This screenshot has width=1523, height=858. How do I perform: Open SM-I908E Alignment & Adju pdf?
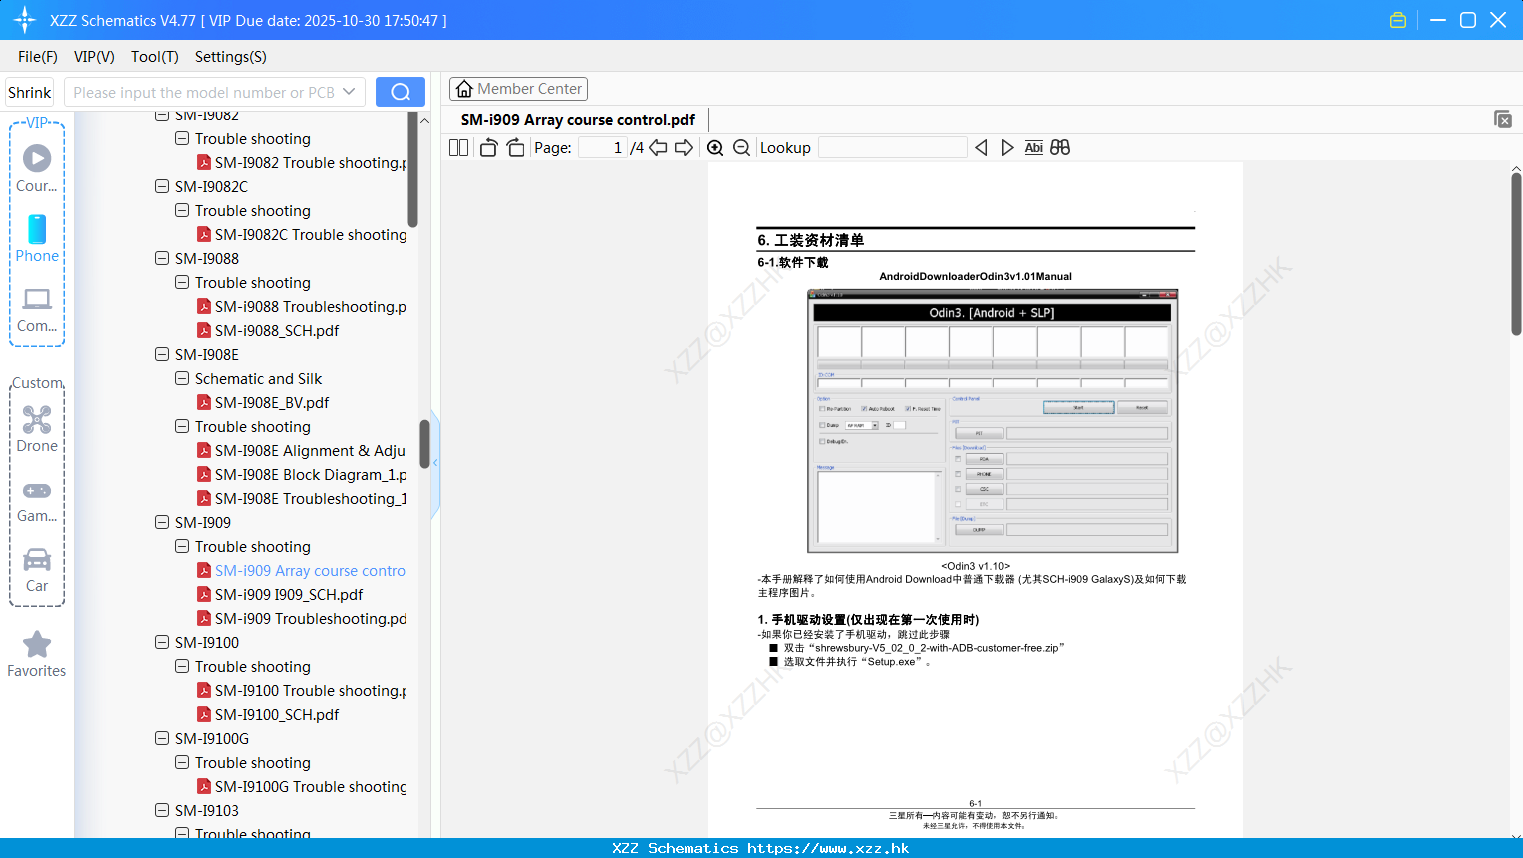(301, 451)
